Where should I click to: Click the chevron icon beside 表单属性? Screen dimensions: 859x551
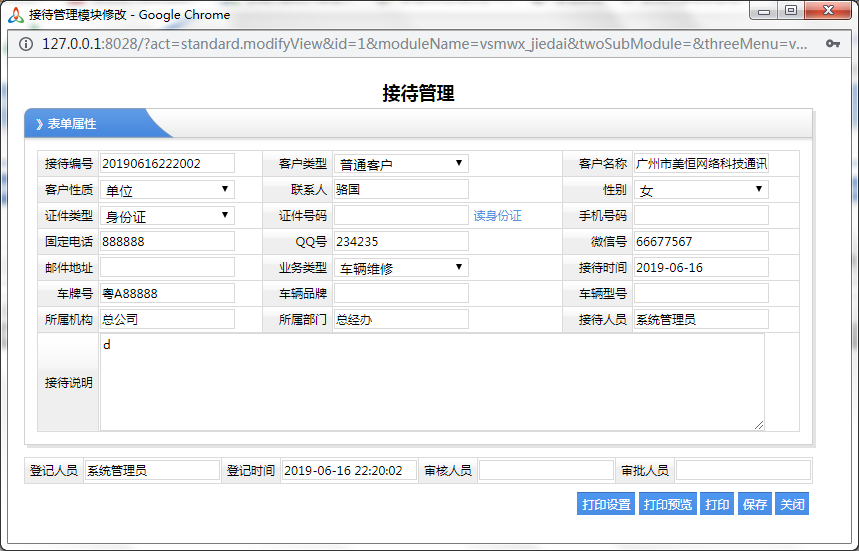(39, 124)
